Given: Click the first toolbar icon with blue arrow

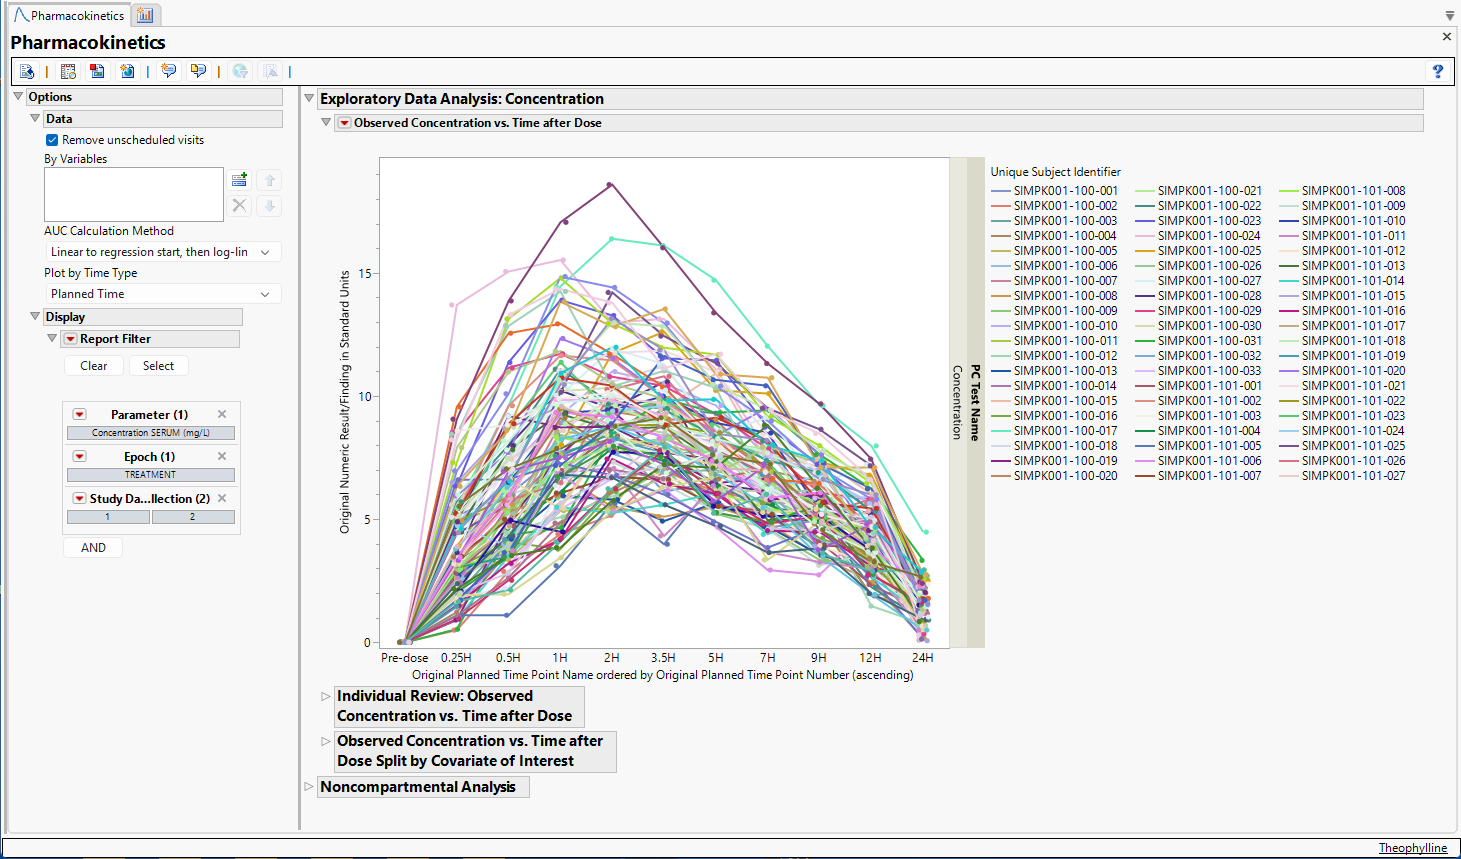Looking at the screenshot, I should point(27,71).
